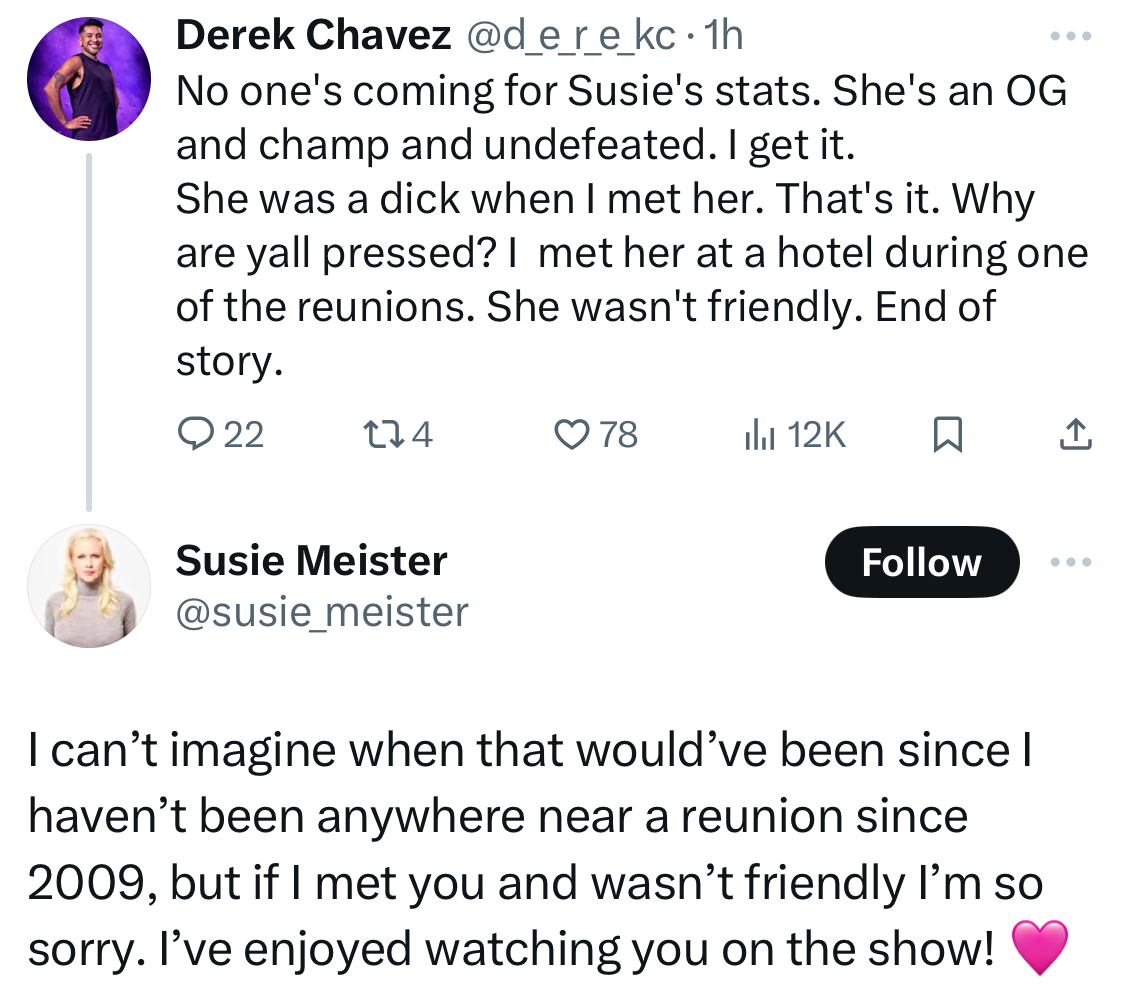1125x1007 pixels.
Task: Click the 78 likes count
Action: coord(618,435)
